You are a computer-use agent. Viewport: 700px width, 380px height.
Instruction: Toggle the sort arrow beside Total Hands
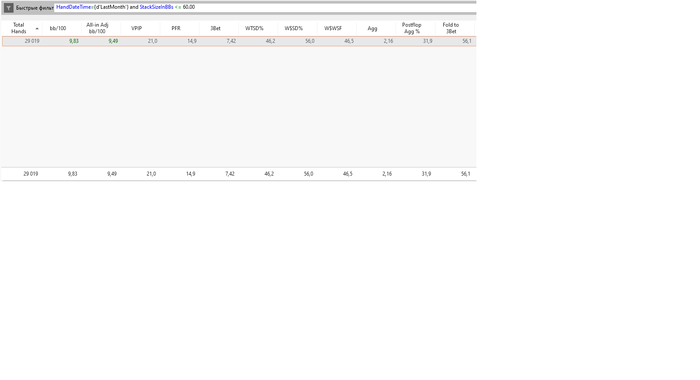pyautogui.click(x=37, y=29)
